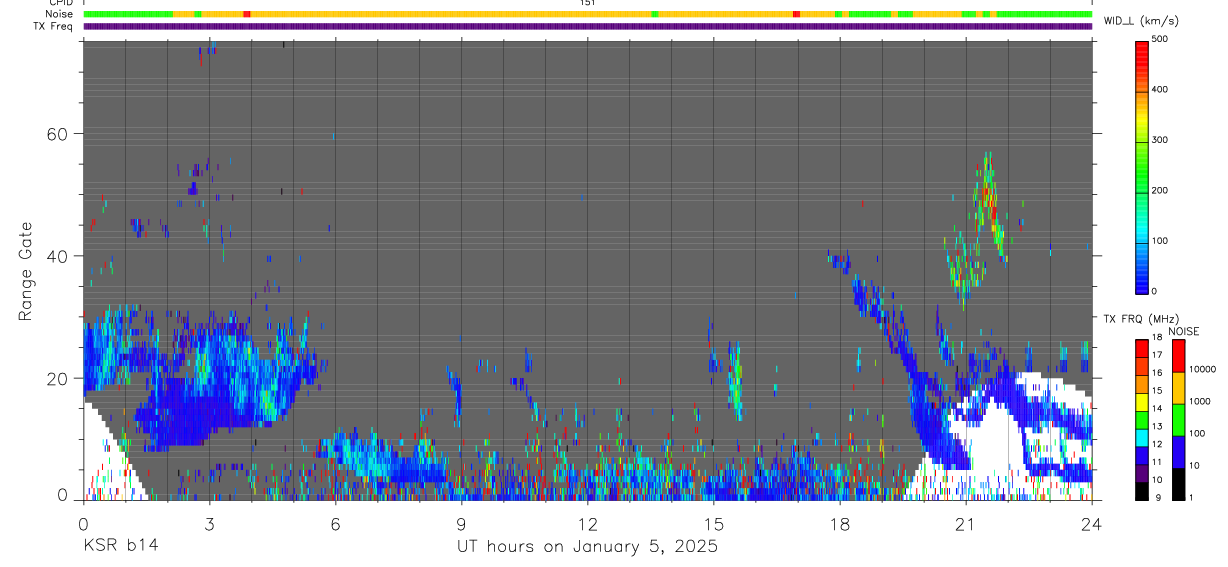This screenshot has width=1228, height=567.
Task: Click the NOISE color legend bar
Action: pyautogui.click(x=1177, y=419)
